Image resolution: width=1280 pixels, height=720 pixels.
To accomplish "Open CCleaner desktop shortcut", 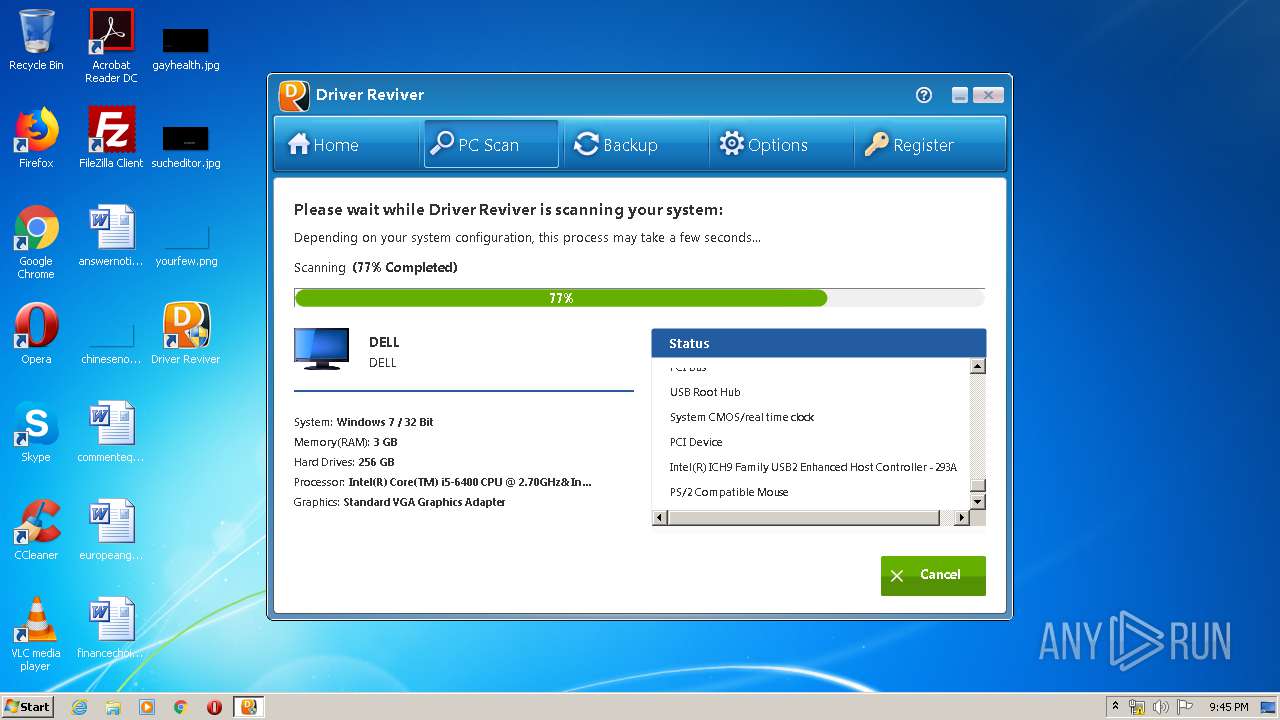I will tap(36, 530).
